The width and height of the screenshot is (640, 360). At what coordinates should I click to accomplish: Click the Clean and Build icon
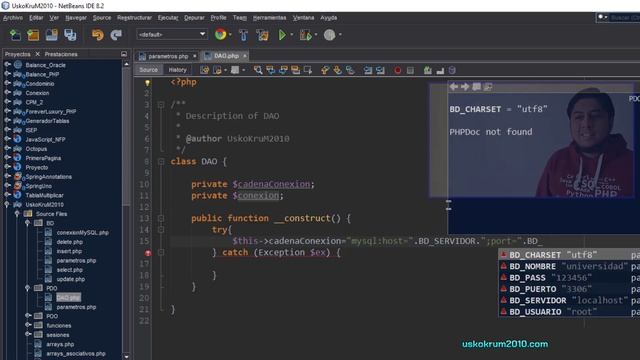click(262, 35)
